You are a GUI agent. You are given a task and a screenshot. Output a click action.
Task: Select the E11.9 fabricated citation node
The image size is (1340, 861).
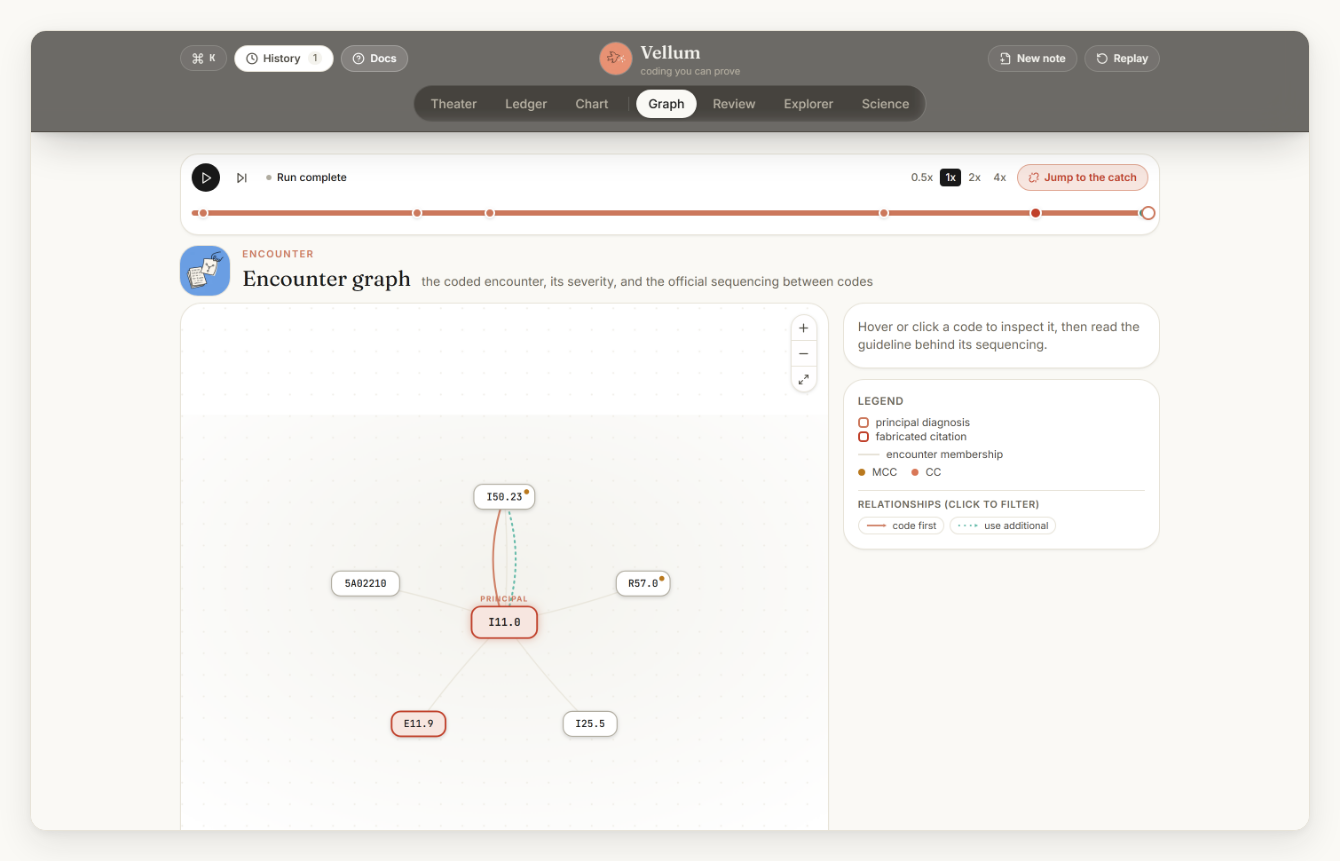coord(418,724)
